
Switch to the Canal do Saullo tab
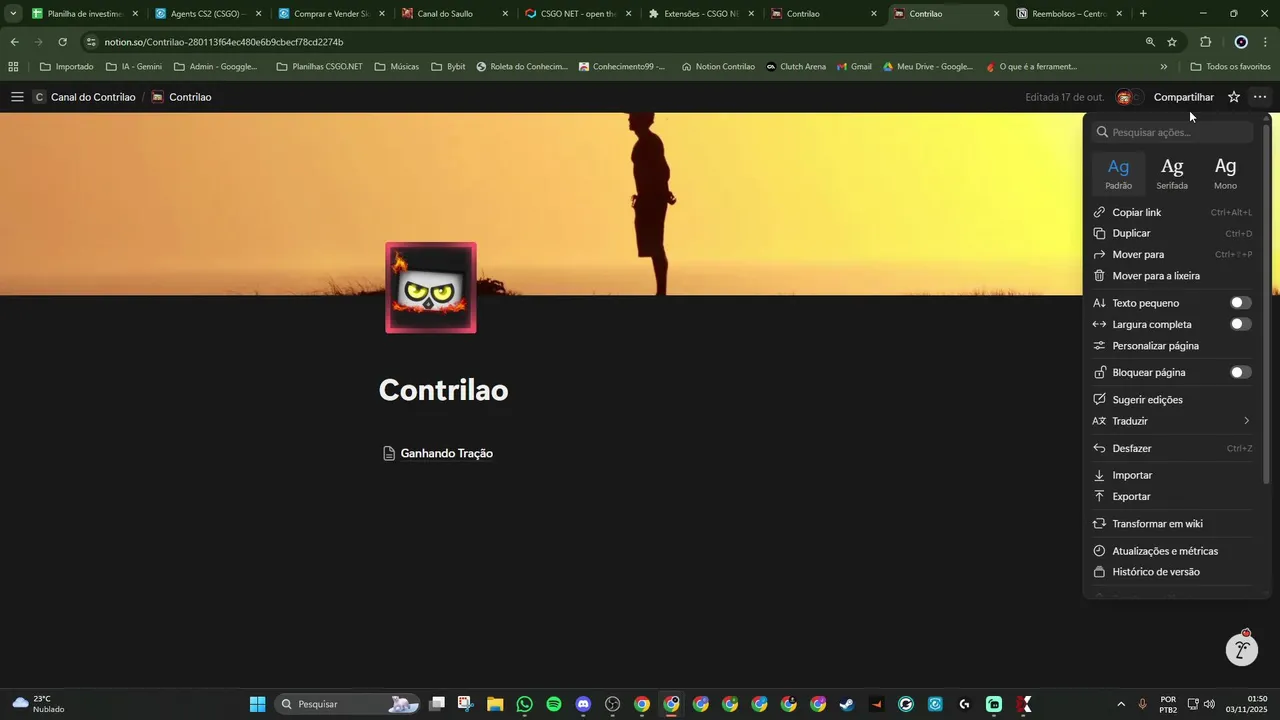[x=455, y=14]
